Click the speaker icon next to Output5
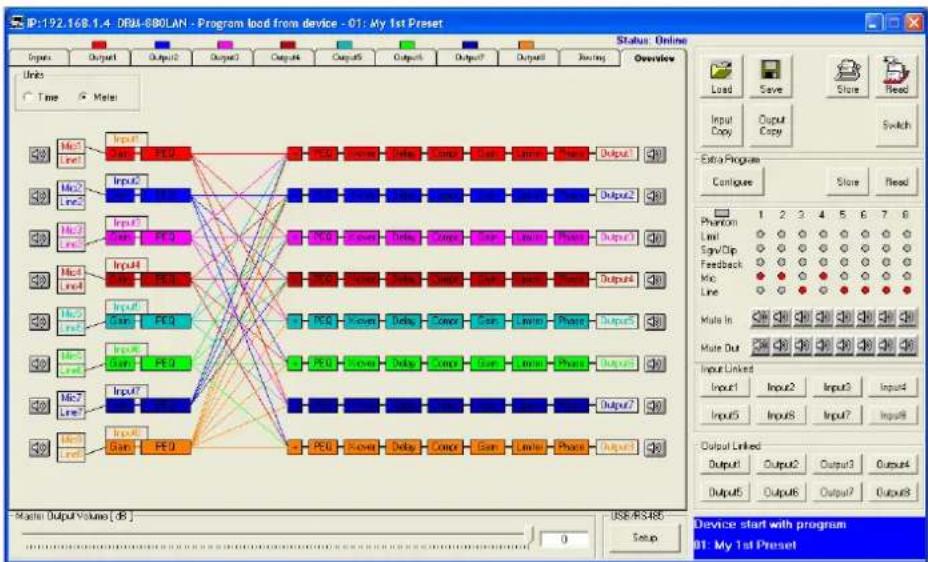 coord(654,321)
